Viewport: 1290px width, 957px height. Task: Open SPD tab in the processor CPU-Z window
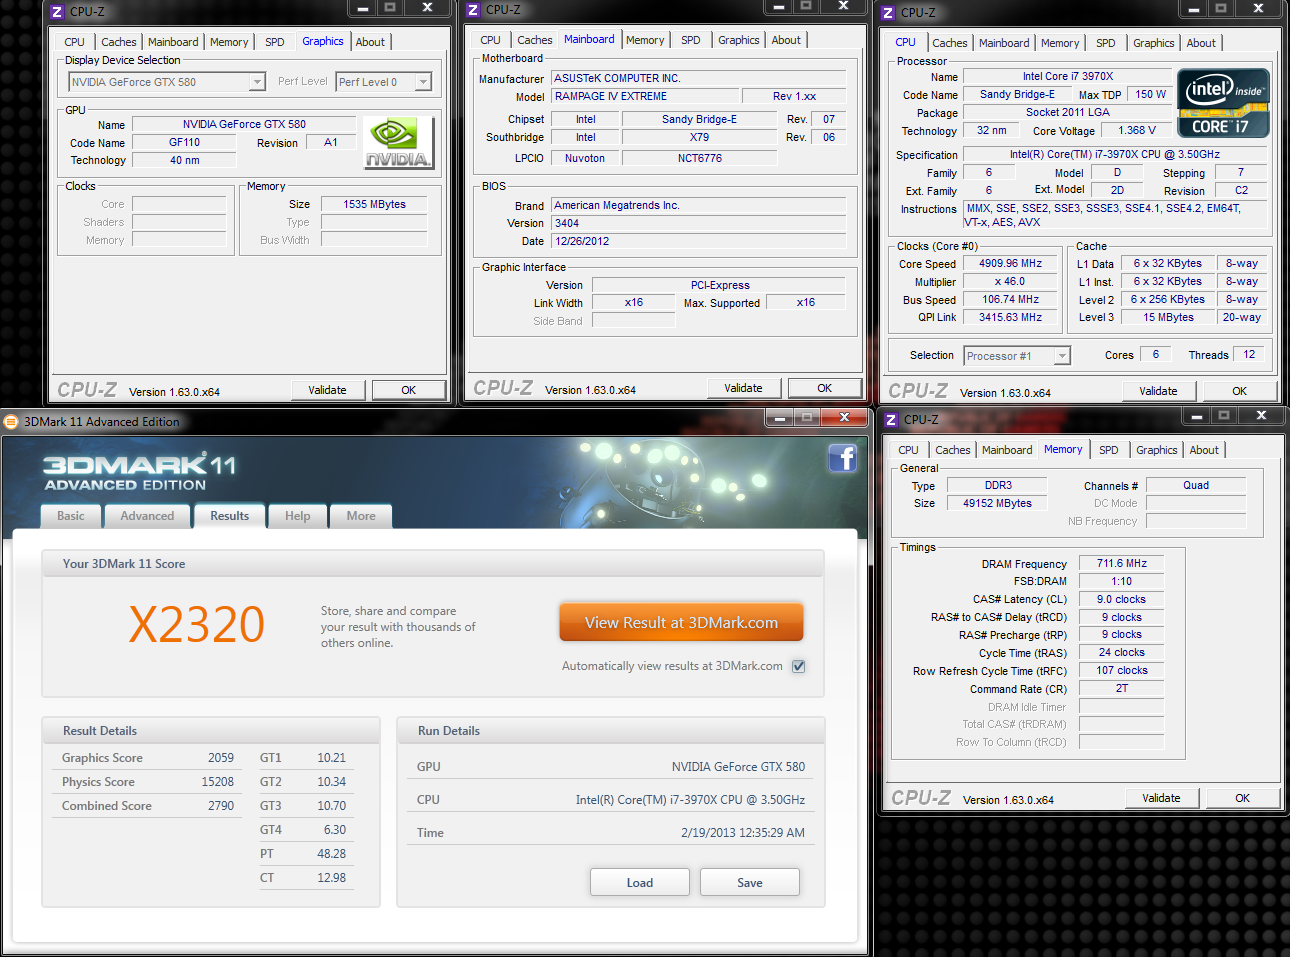(x=1106, y=43)
